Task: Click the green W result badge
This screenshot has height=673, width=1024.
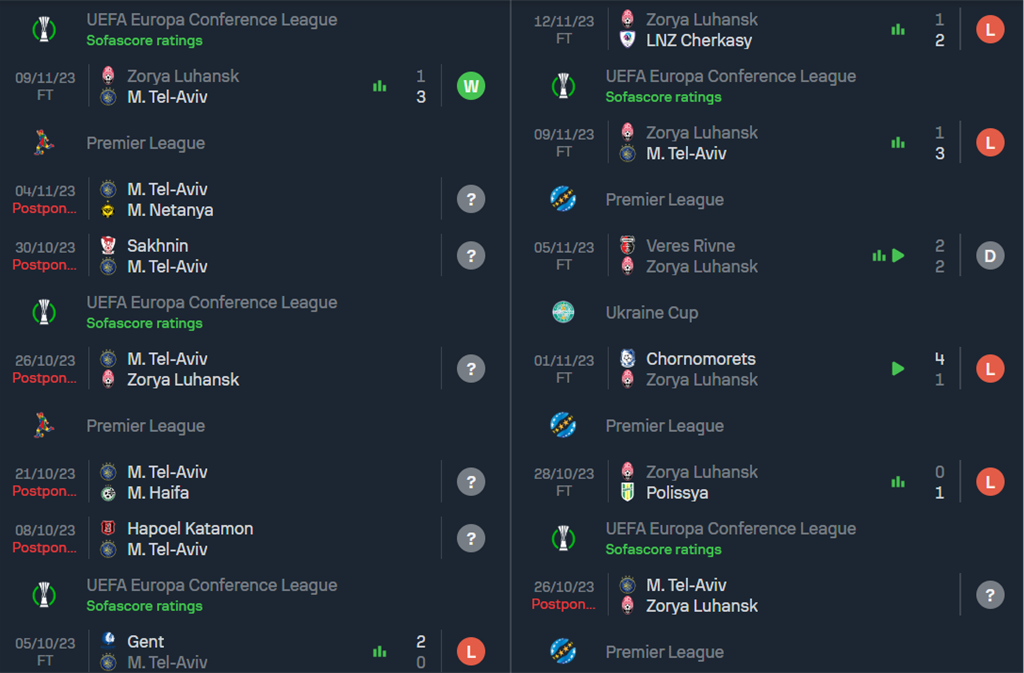Action: tap(471, 86)
